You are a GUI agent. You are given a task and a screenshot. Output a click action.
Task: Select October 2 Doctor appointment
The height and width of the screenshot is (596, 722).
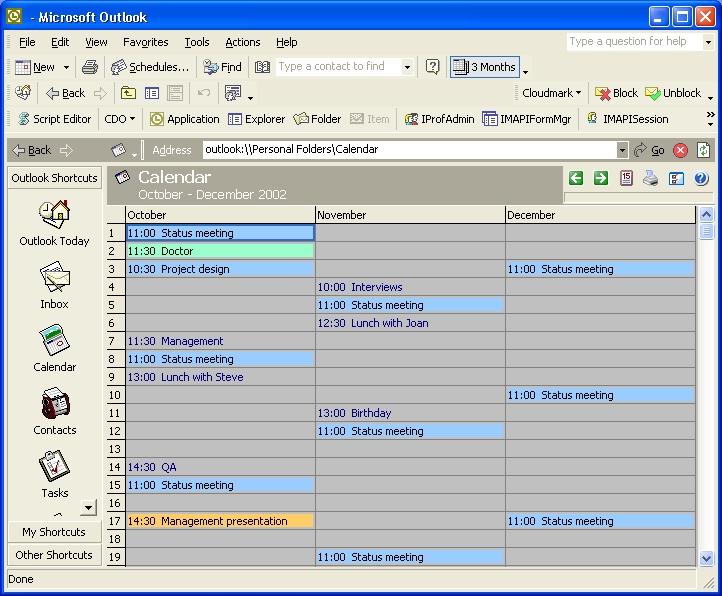tap(221, 251)
